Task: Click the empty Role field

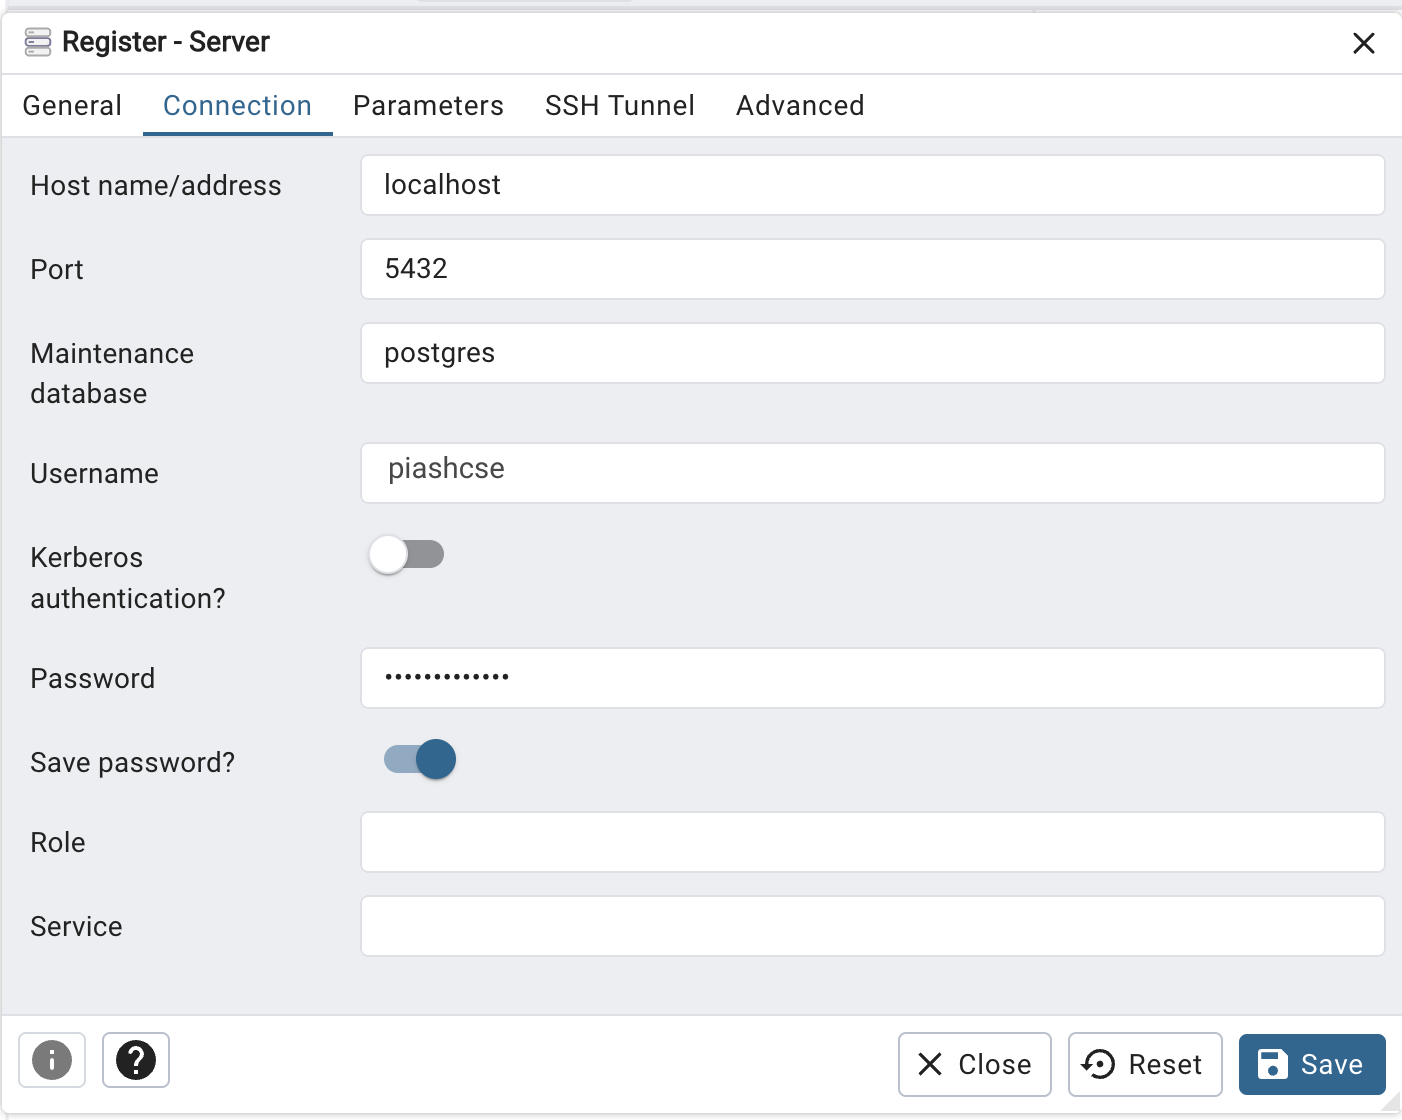Action: [872, 842]
